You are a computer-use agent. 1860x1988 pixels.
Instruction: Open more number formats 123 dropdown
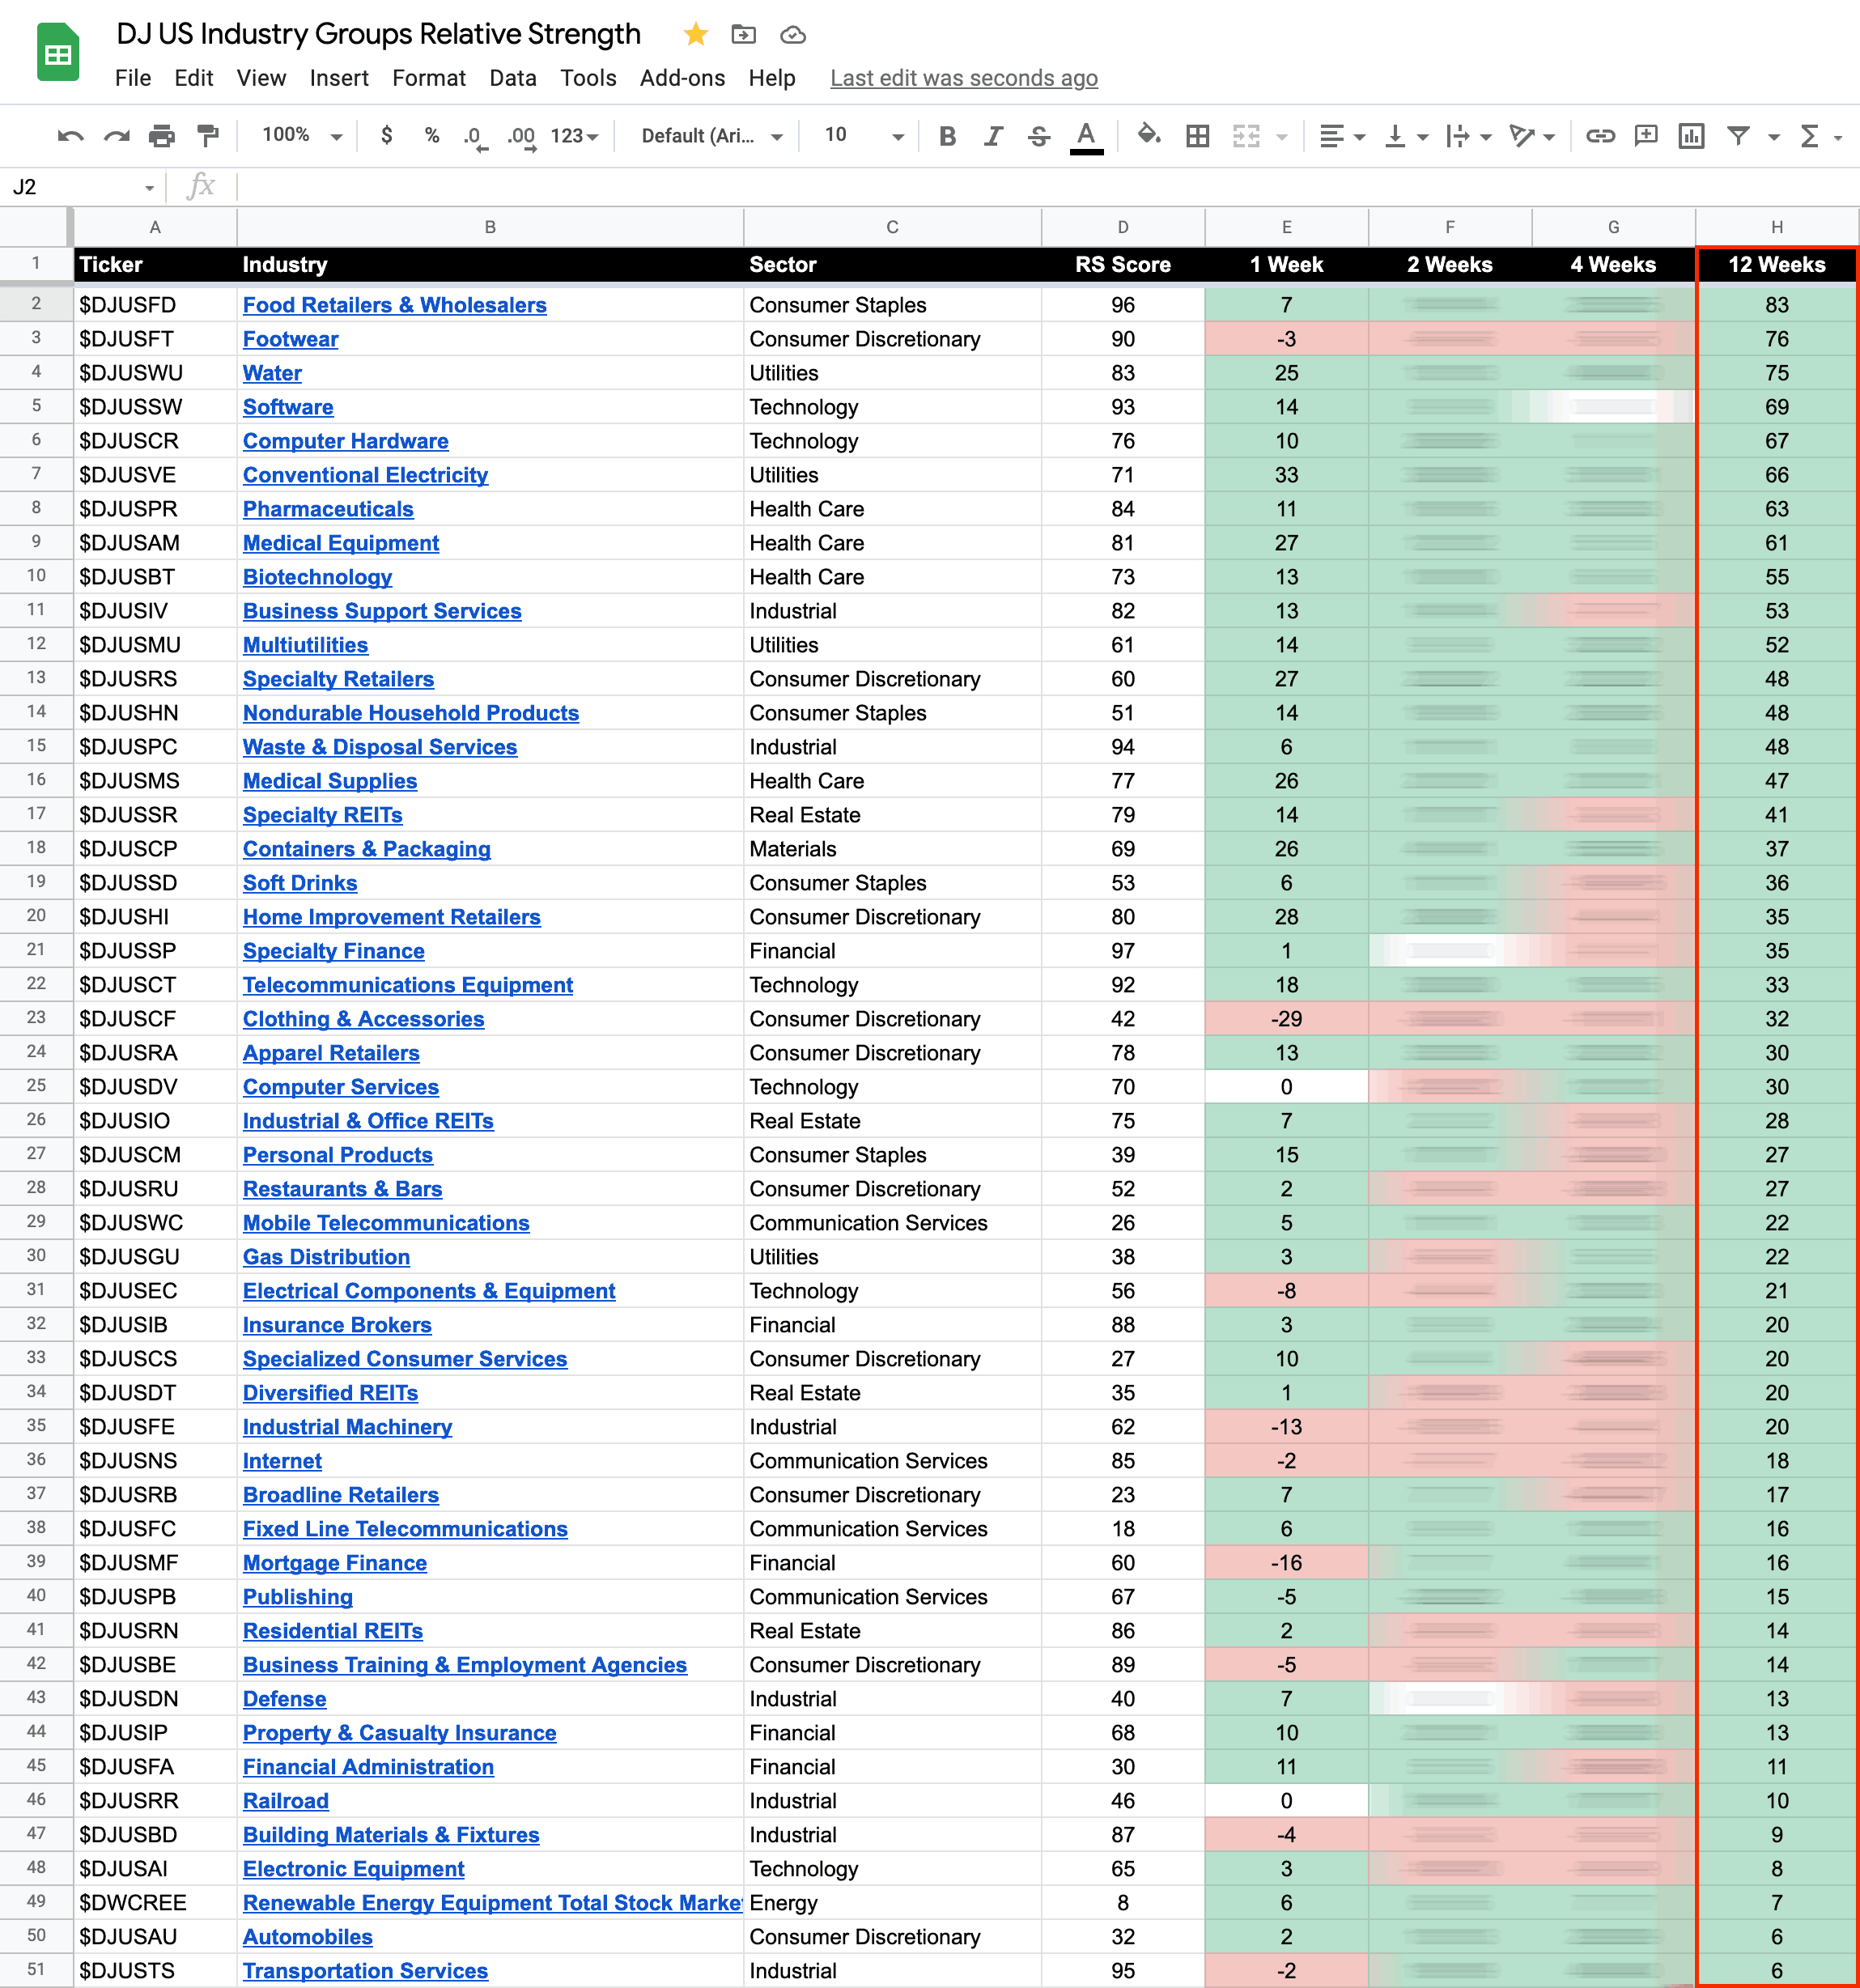click(575, 136)
